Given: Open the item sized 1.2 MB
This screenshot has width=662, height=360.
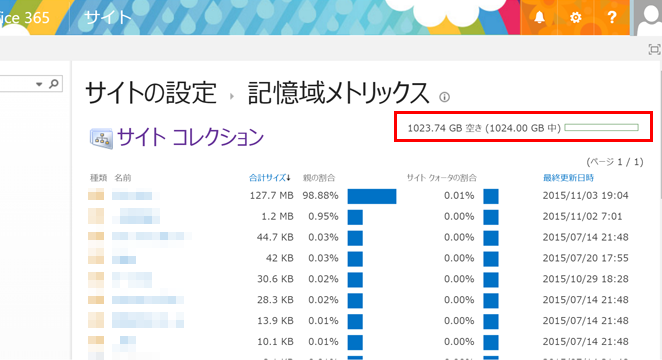Looking at the screenshot, I should pos(136,216).
